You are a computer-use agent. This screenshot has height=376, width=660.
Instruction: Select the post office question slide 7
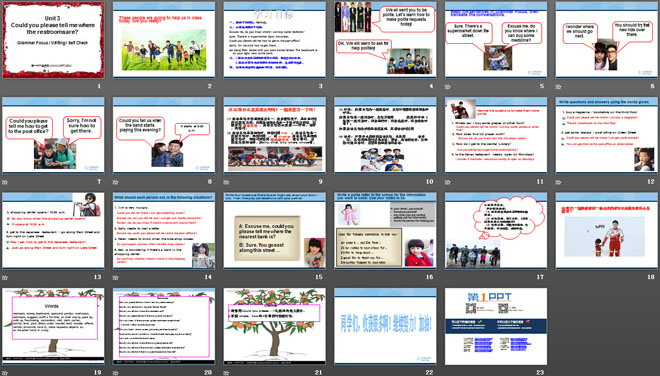53,135
